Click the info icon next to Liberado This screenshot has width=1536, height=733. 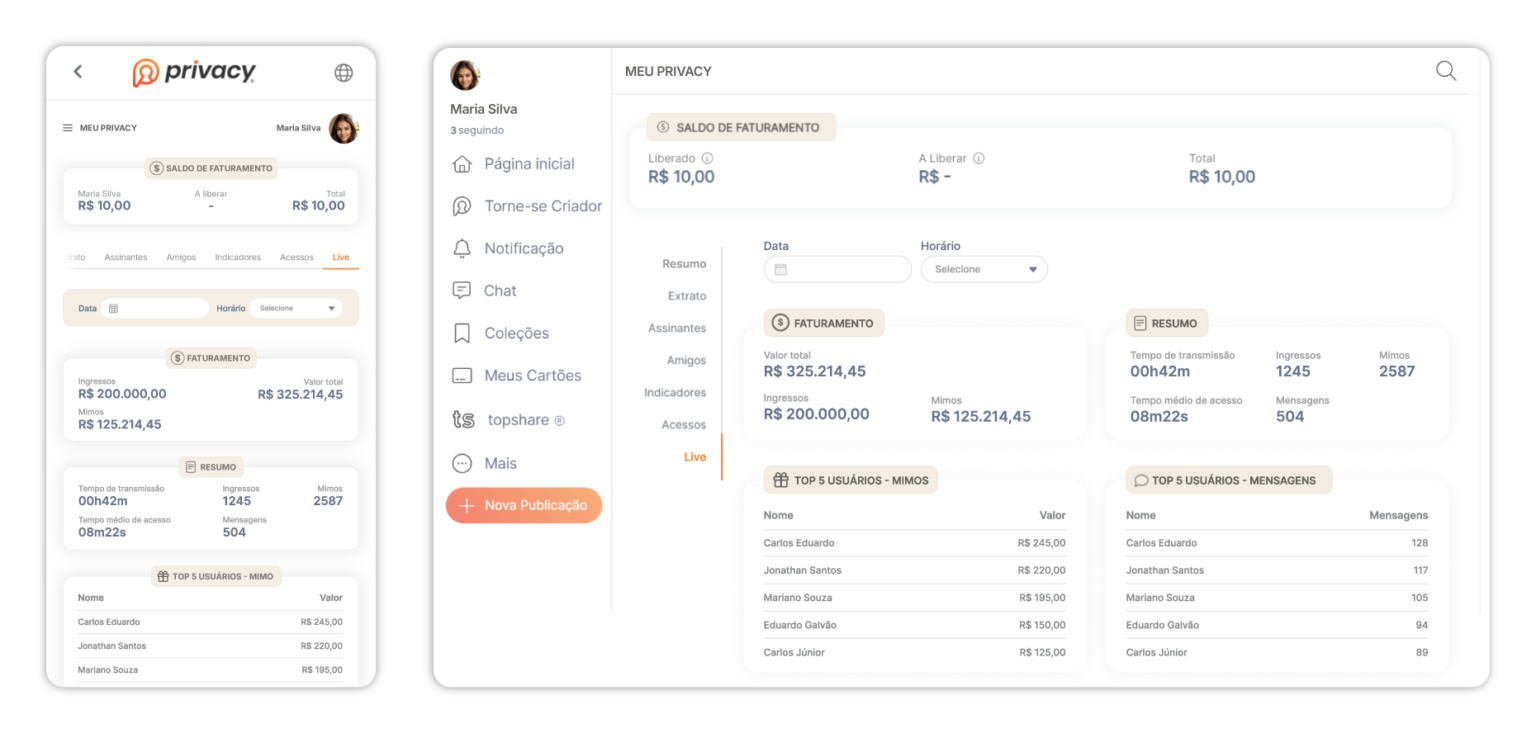[707, 158]
